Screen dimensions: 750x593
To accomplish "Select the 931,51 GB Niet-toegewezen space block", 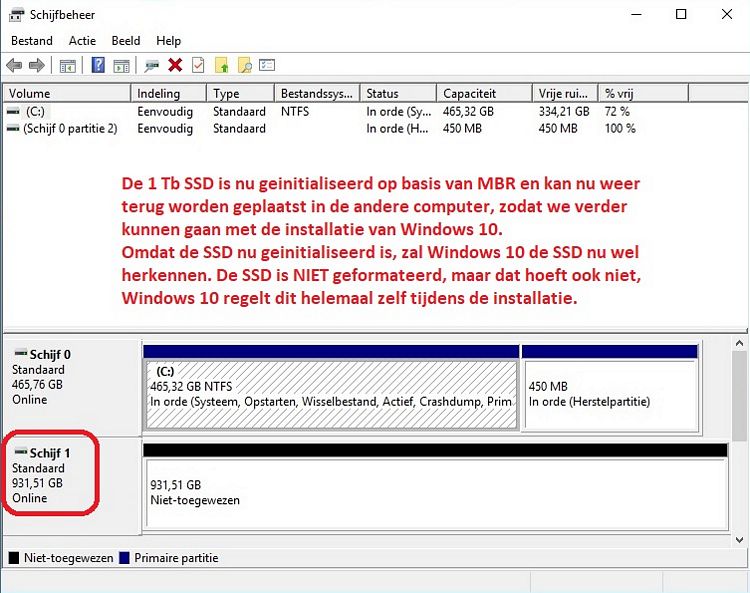I will click(436, 487).
